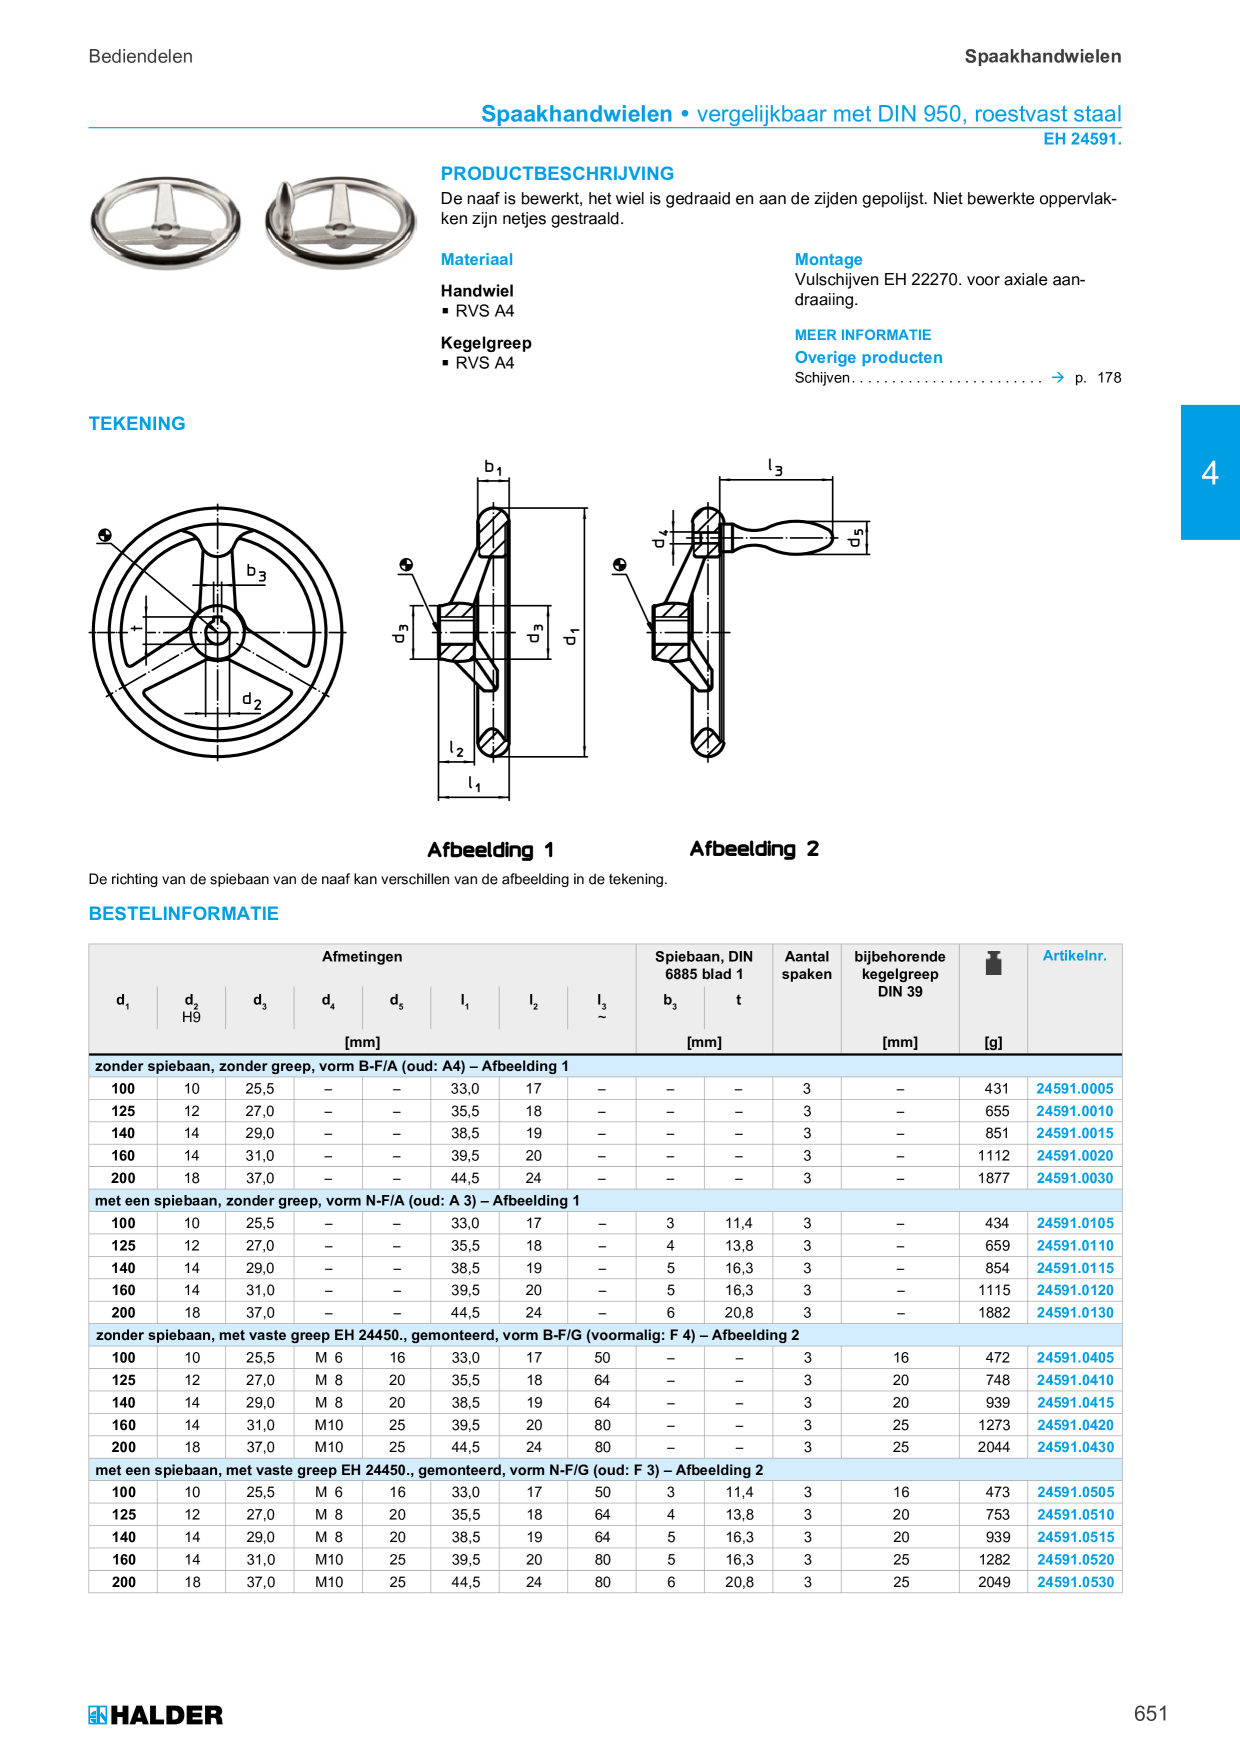
Task: Open article number 24591.0510
Action: tap(1074, 1515)
